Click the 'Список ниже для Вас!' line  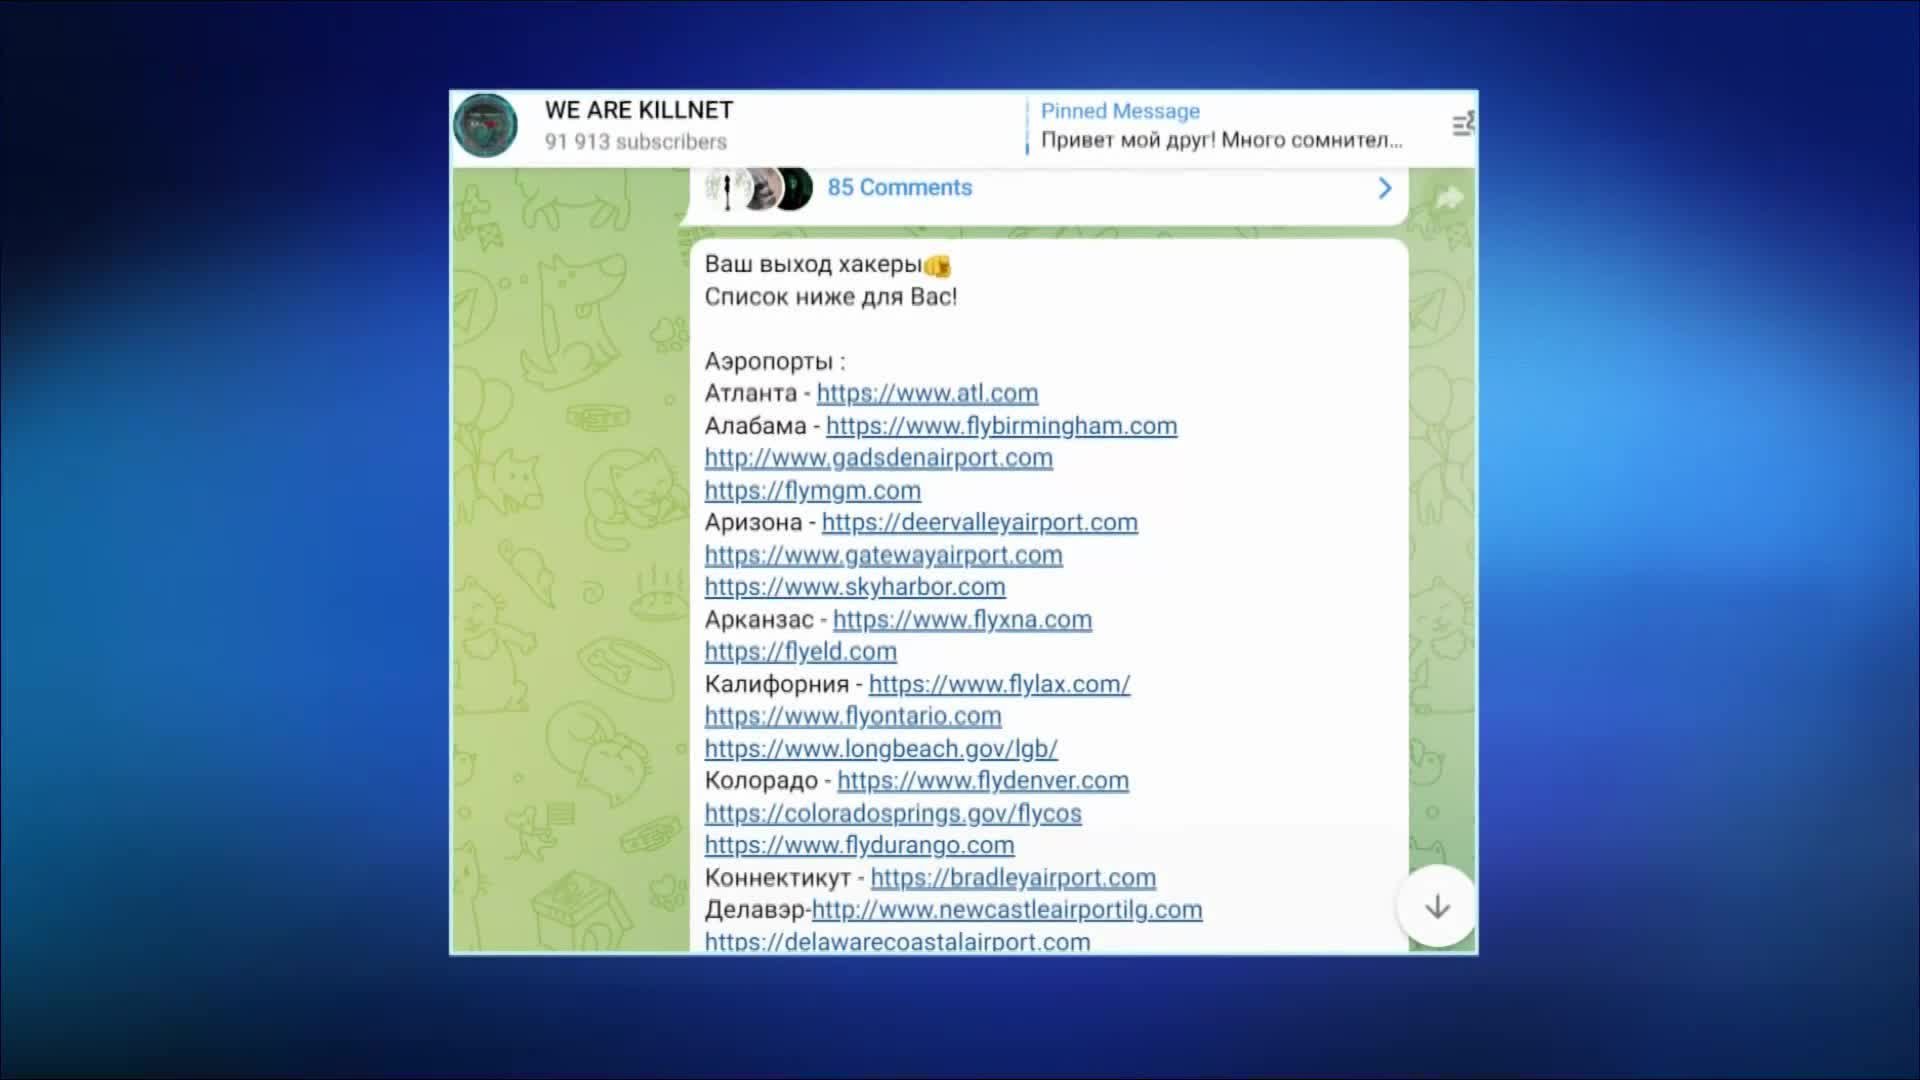(x=831, y=297)
